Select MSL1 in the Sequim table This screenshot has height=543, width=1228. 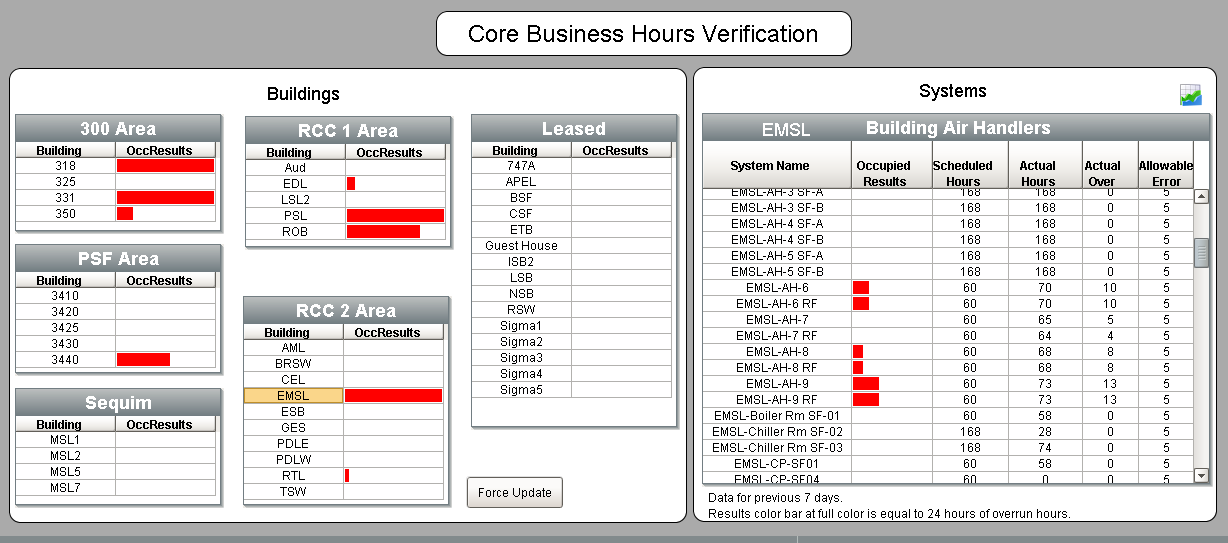(x=66, y=440)
